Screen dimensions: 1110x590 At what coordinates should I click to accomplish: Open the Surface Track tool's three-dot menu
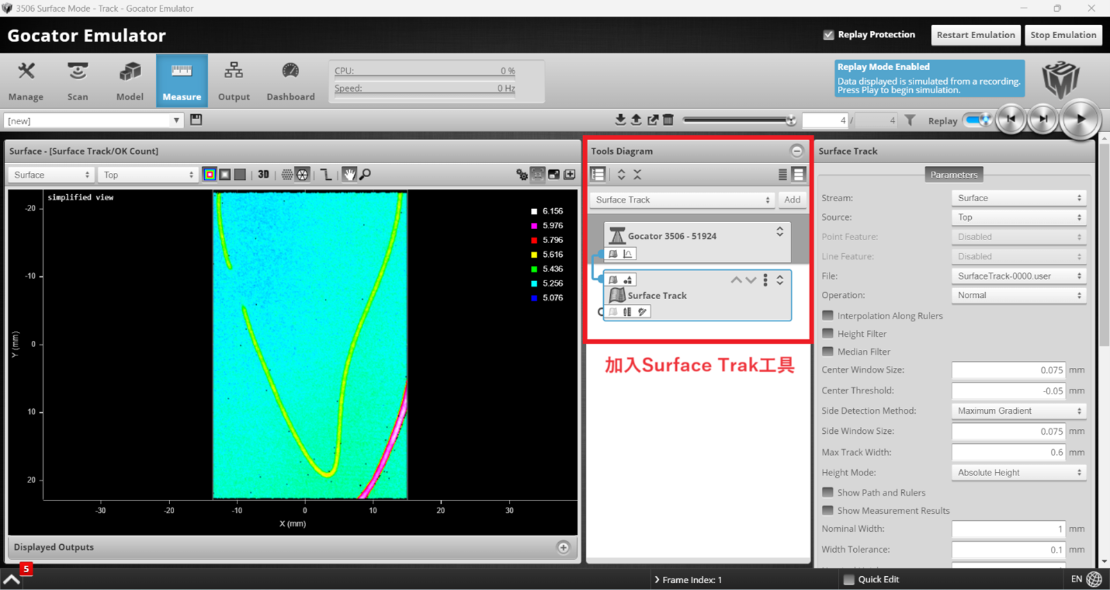766,280
